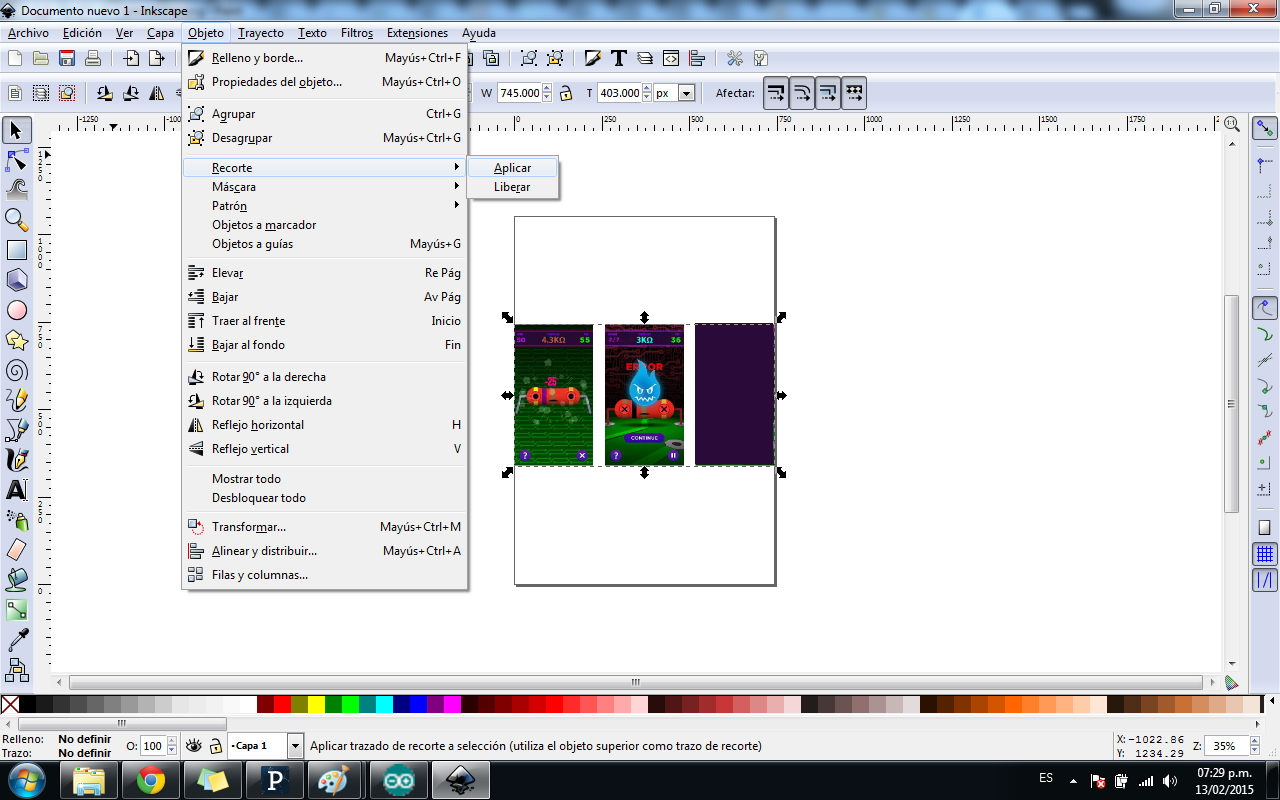Open Inkscape preferences icon
Viewport: 1280px width, 800px height.
[735, 58]
